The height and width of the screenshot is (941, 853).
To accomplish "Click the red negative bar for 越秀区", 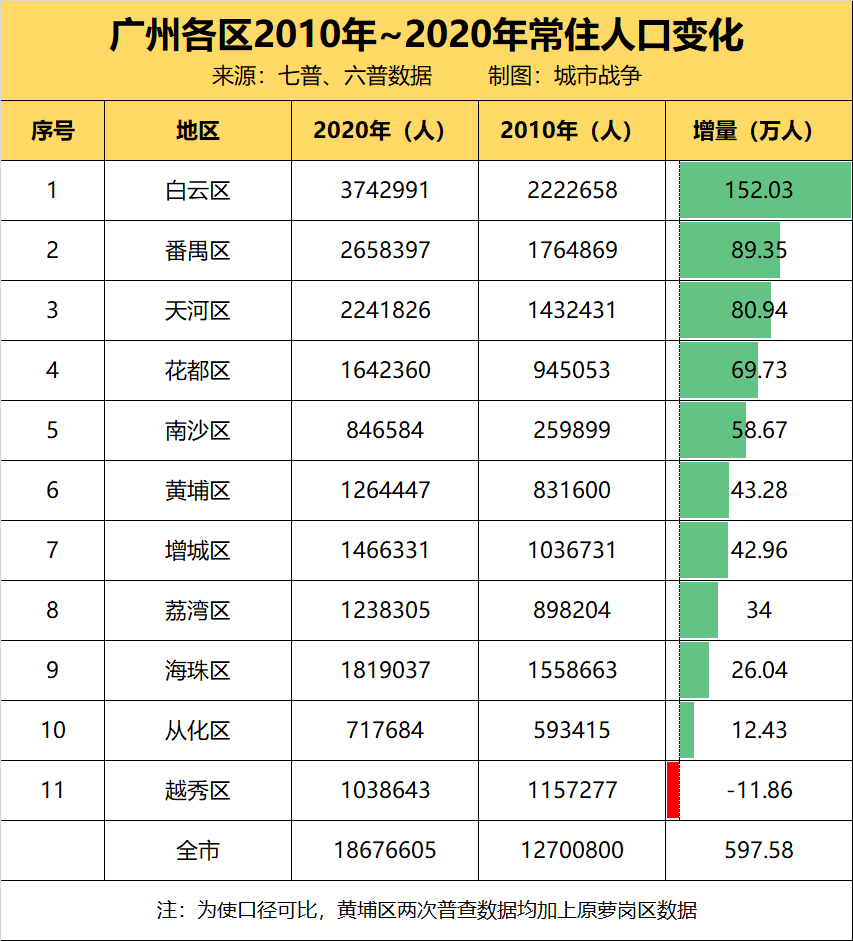I will point(673,790).
